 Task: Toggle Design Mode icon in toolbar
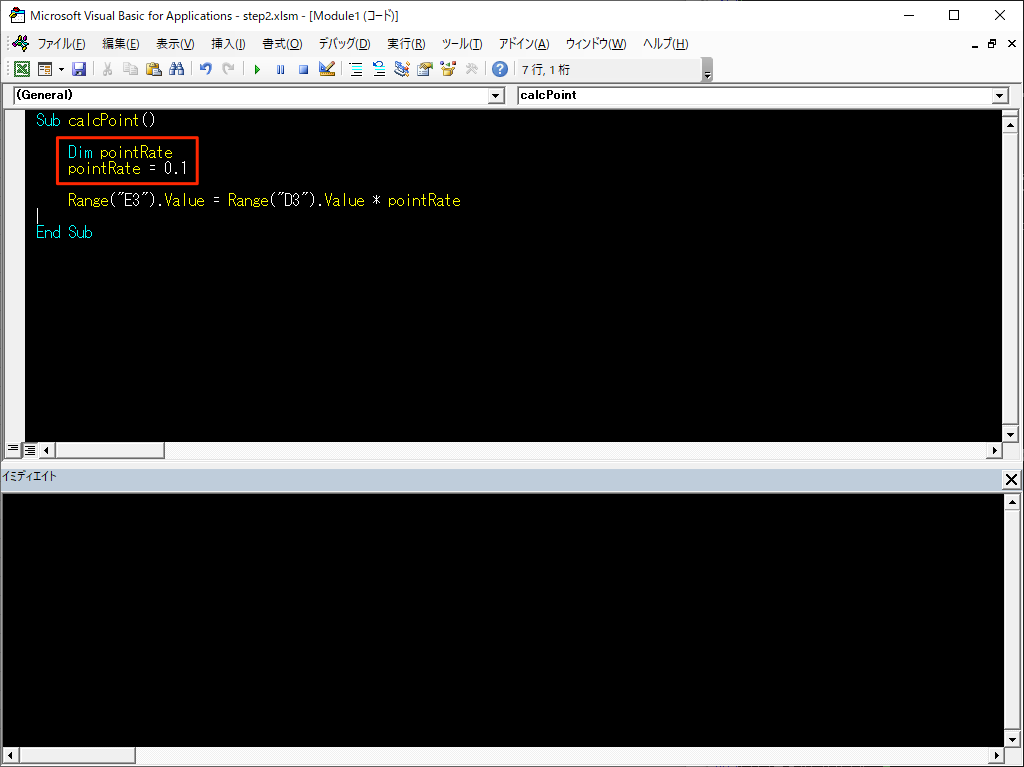(x=327, y=69)
